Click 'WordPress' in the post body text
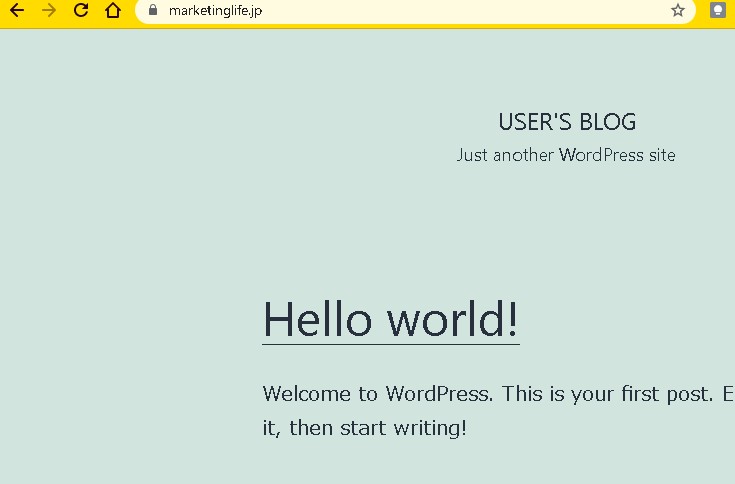The height and width of the screenshot is (484, 735). 438,393
